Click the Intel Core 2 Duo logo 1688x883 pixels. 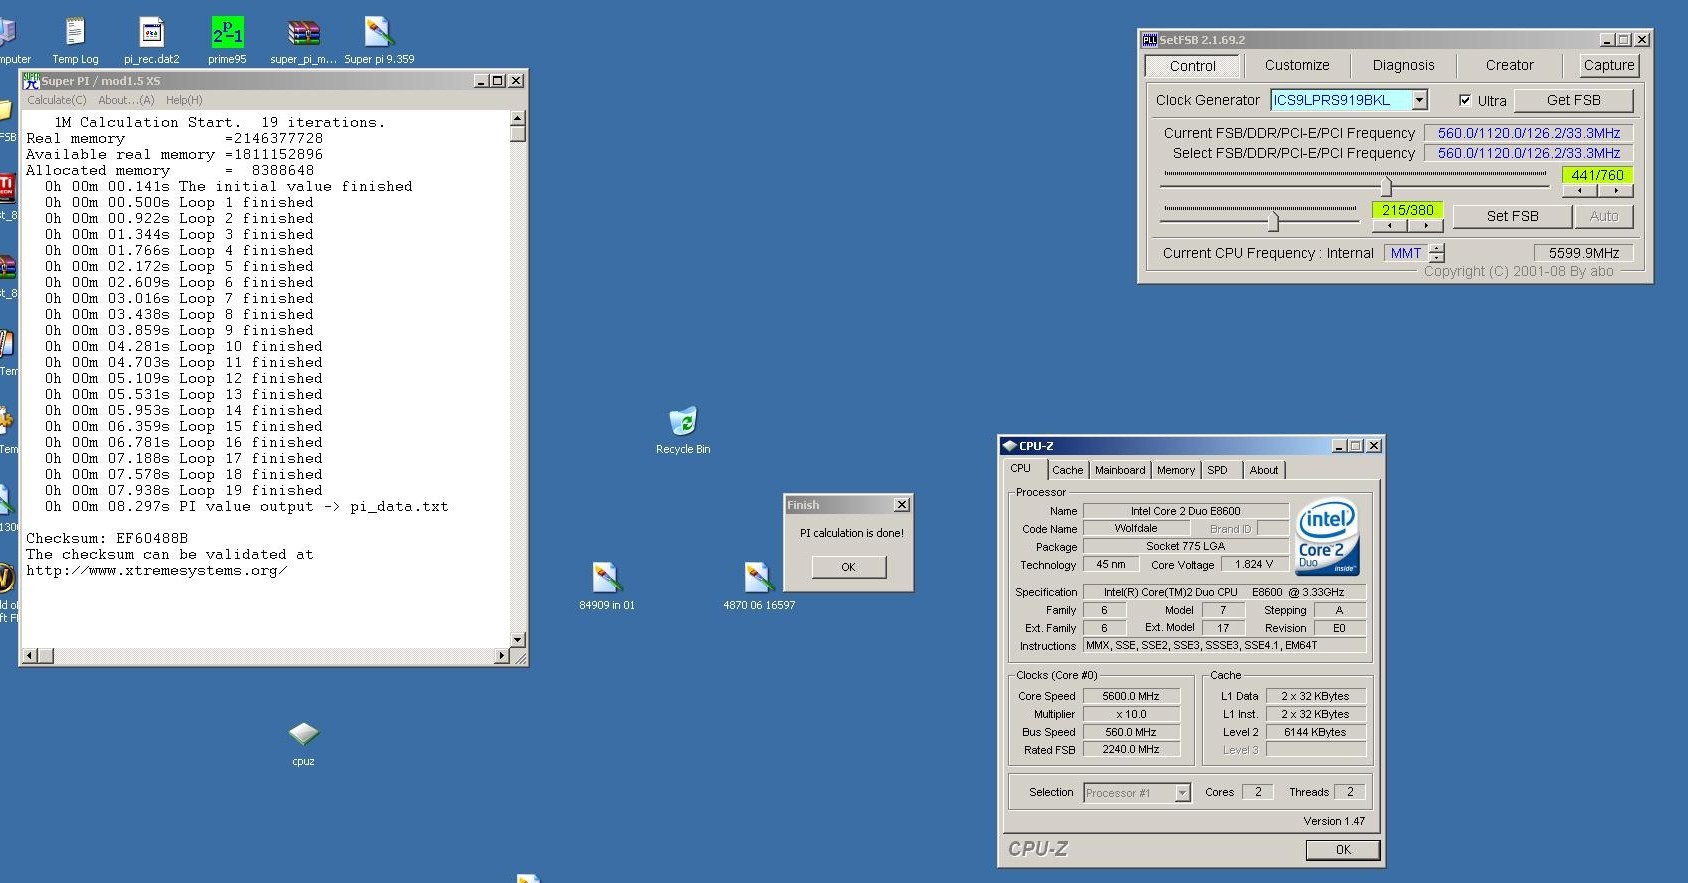[x=1327, y=537]
